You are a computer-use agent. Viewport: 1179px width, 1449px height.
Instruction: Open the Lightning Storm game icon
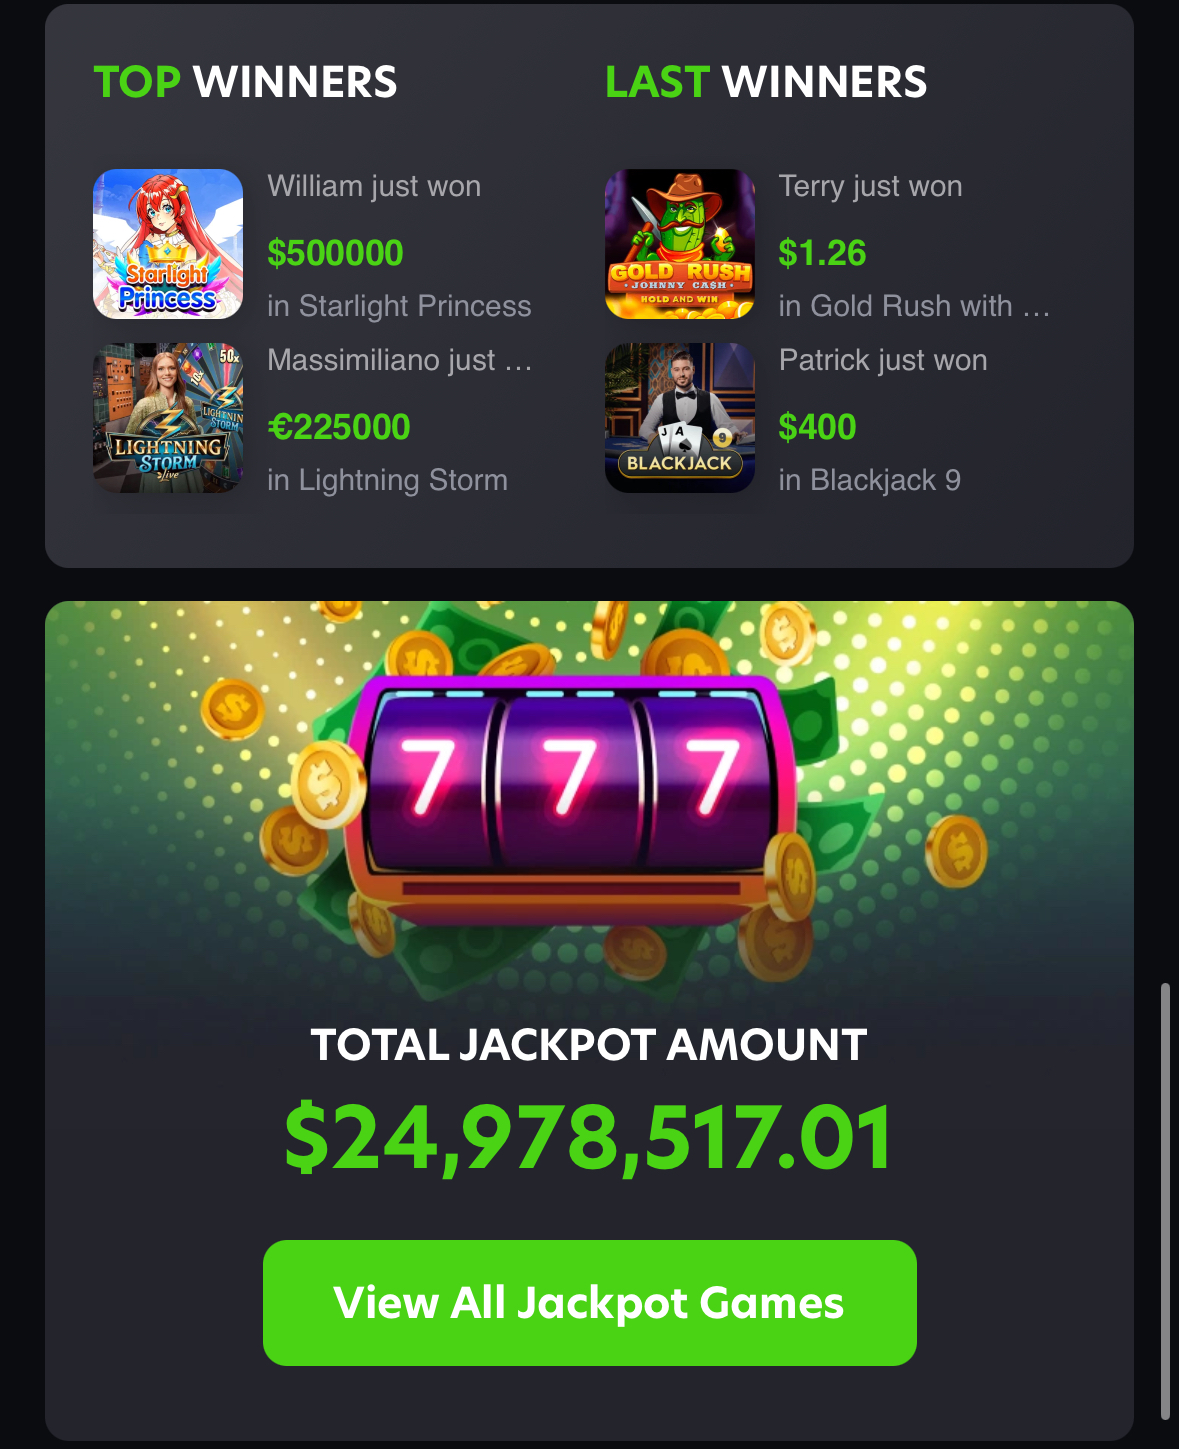point(168,418)
